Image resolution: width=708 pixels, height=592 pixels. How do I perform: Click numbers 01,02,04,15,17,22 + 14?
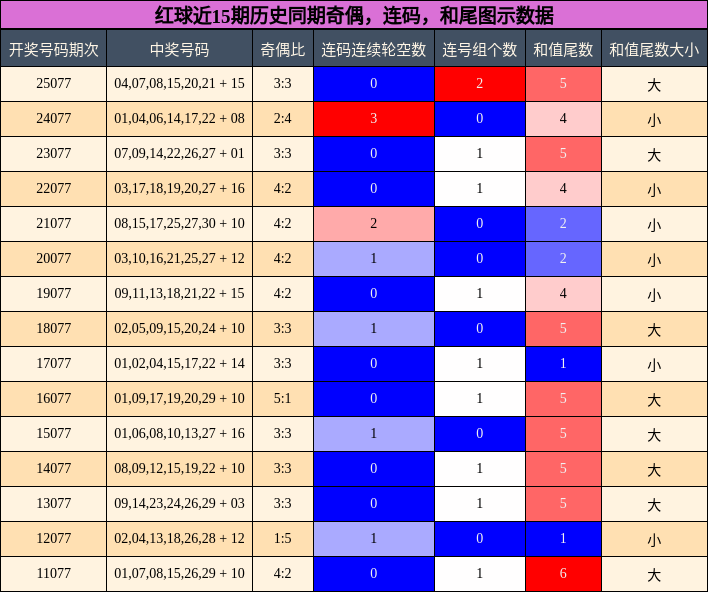click(x=179, y=364)
